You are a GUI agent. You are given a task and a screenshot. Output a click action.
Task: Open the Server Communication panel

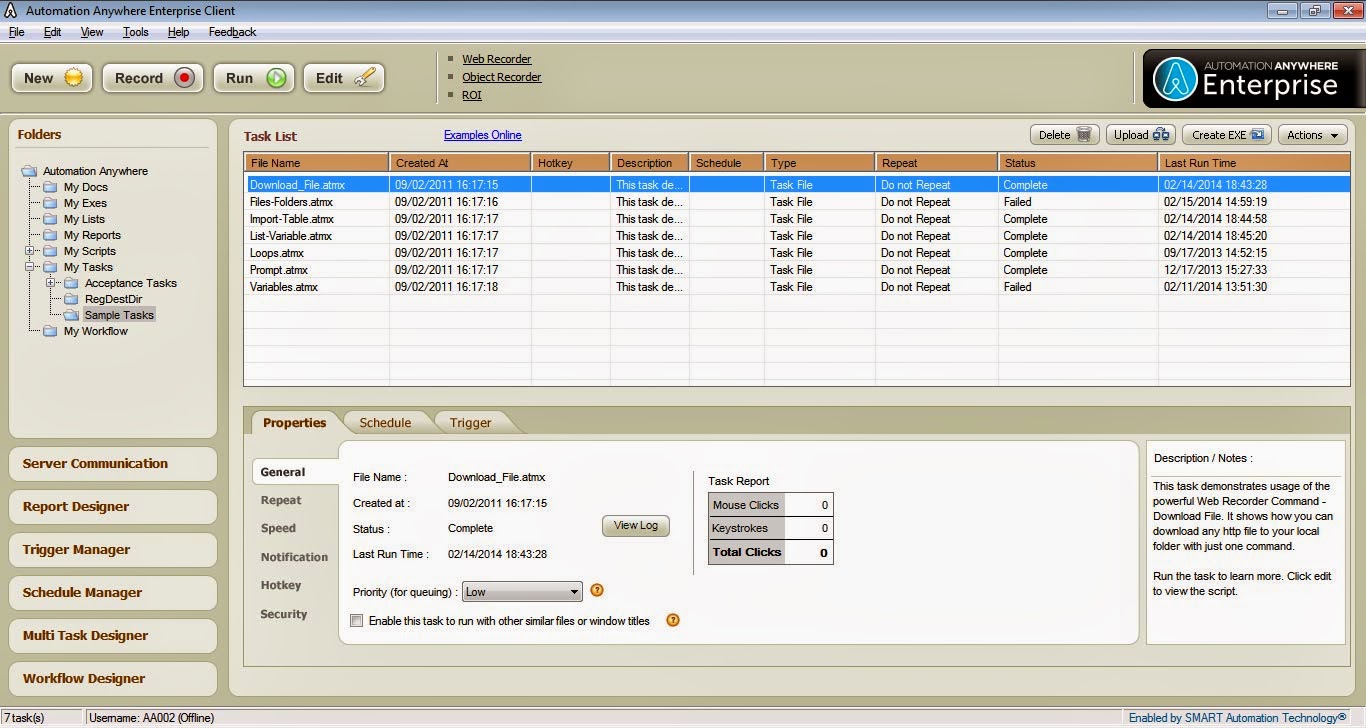(113, 464)
